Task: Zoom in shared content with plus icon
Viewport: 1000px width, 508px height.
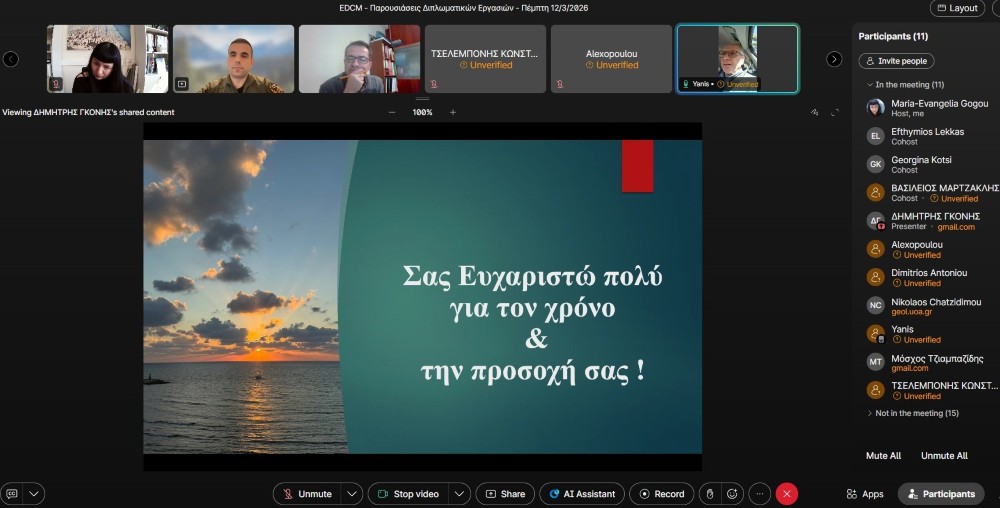Action: pyautogui.click(x=453, y=112)
